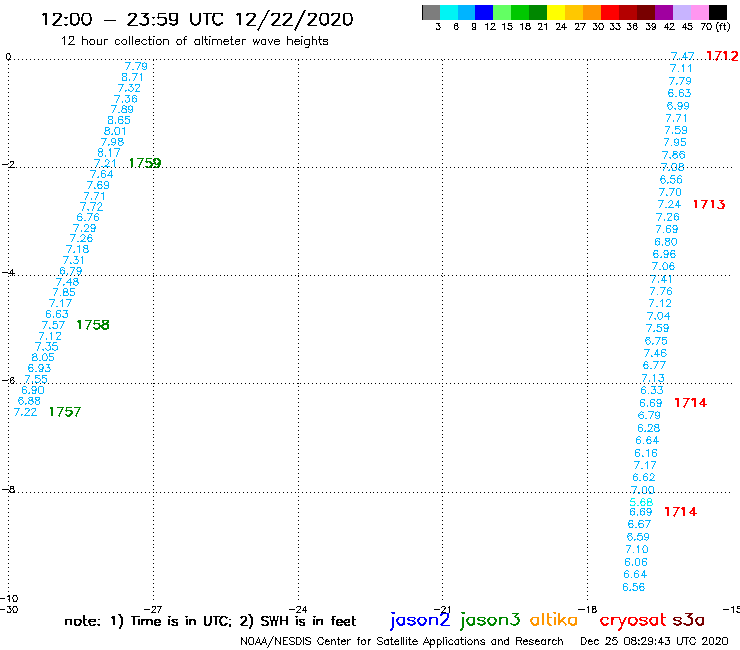Click the 6.99 wave height value

pos(678,106)
